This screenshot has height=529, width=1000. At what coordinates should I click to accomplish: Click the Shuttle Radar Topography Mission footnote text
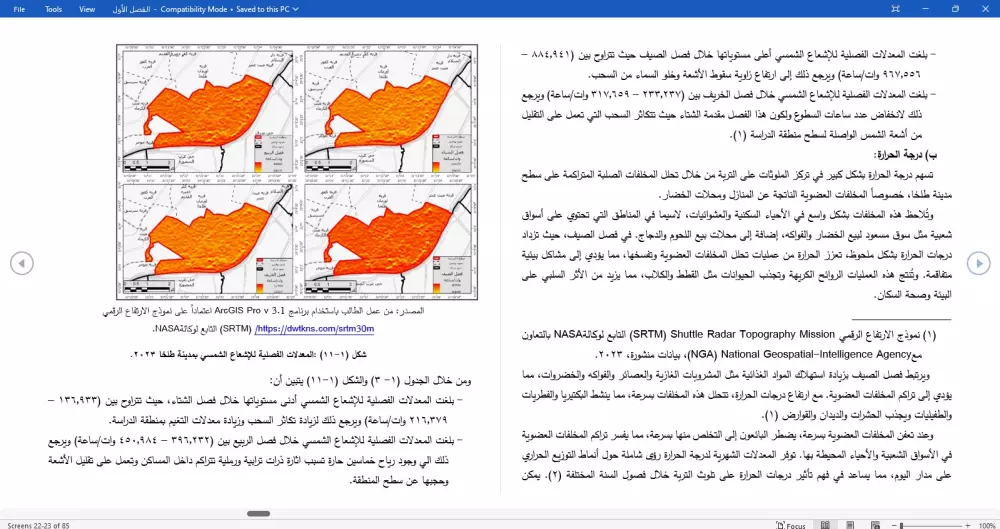[752, 334]
